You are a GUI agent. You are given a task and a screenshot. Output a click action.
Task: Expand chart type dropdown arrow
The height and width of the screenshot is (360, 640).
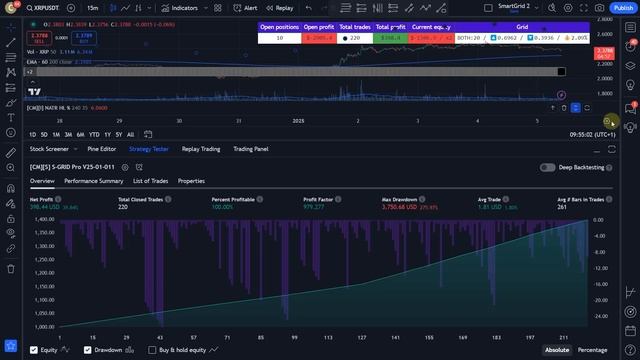(x=149, y=8)
